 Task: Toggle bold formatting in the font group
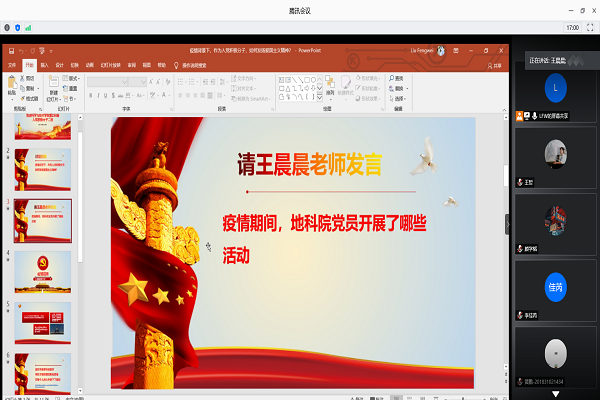click(90, 96)
